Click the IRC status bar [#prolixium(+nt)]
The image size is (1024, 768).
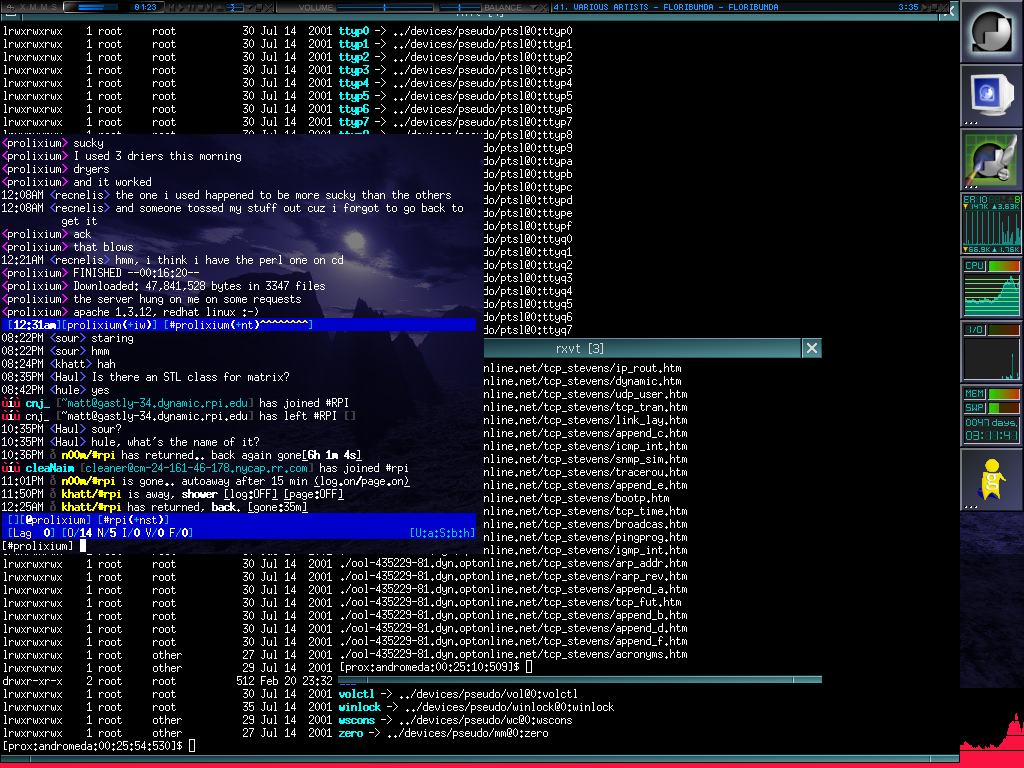click(x=238, y=325)
